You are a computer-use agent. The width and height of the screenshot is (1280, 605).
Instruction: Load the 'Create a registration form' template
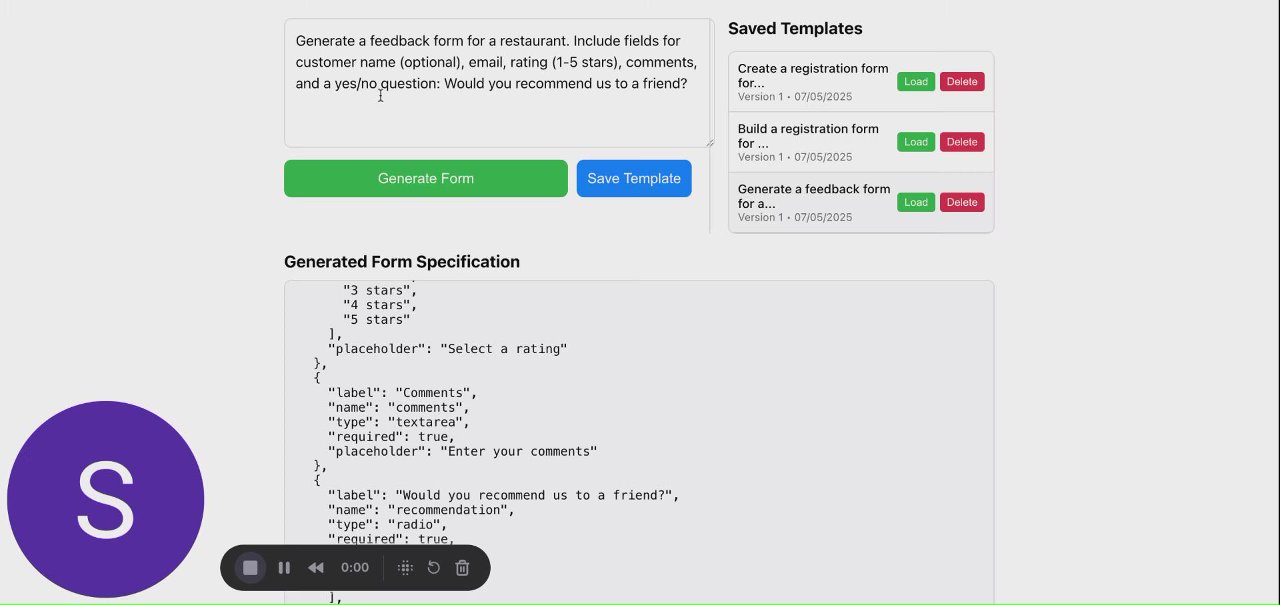pyautogui.click(x=916, y=82)
